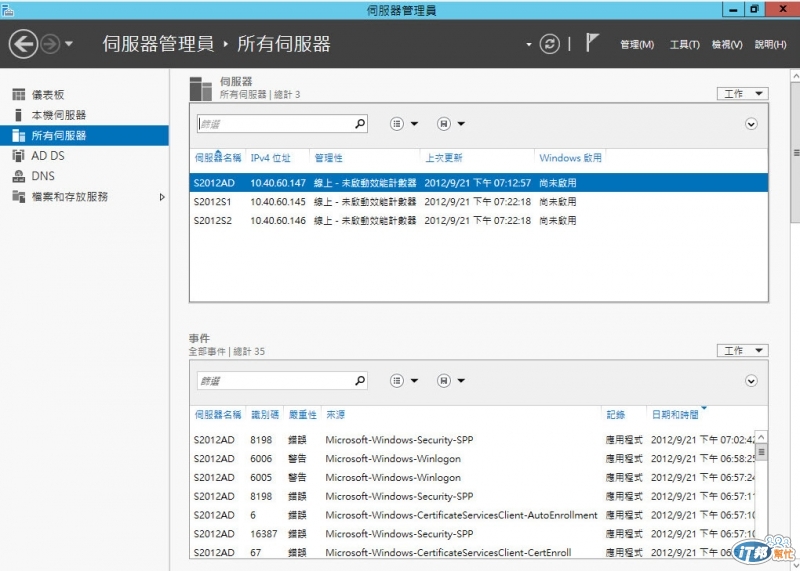This screenshot has width=800, height=571.
Task: Focus the events filter input field
Action: click(274, 381)
